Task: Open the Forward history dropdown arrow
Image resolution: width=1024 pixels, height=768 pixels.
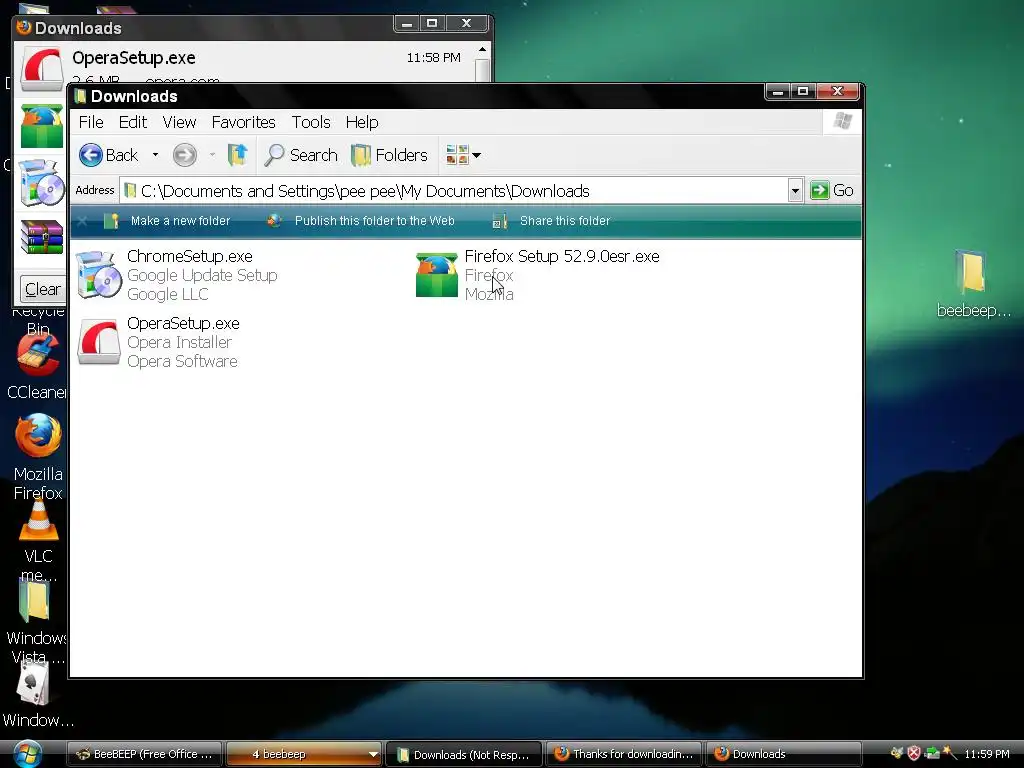Action: [x=212, y=155]
